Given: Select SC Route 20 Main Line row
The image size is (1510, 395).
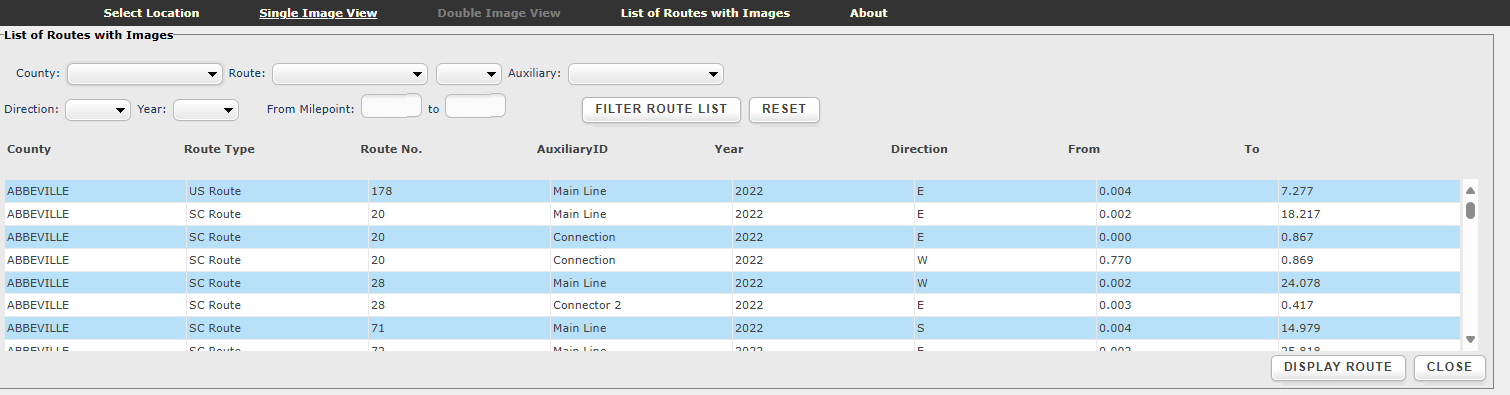Looking at the screenshot, I should point(732,214).
